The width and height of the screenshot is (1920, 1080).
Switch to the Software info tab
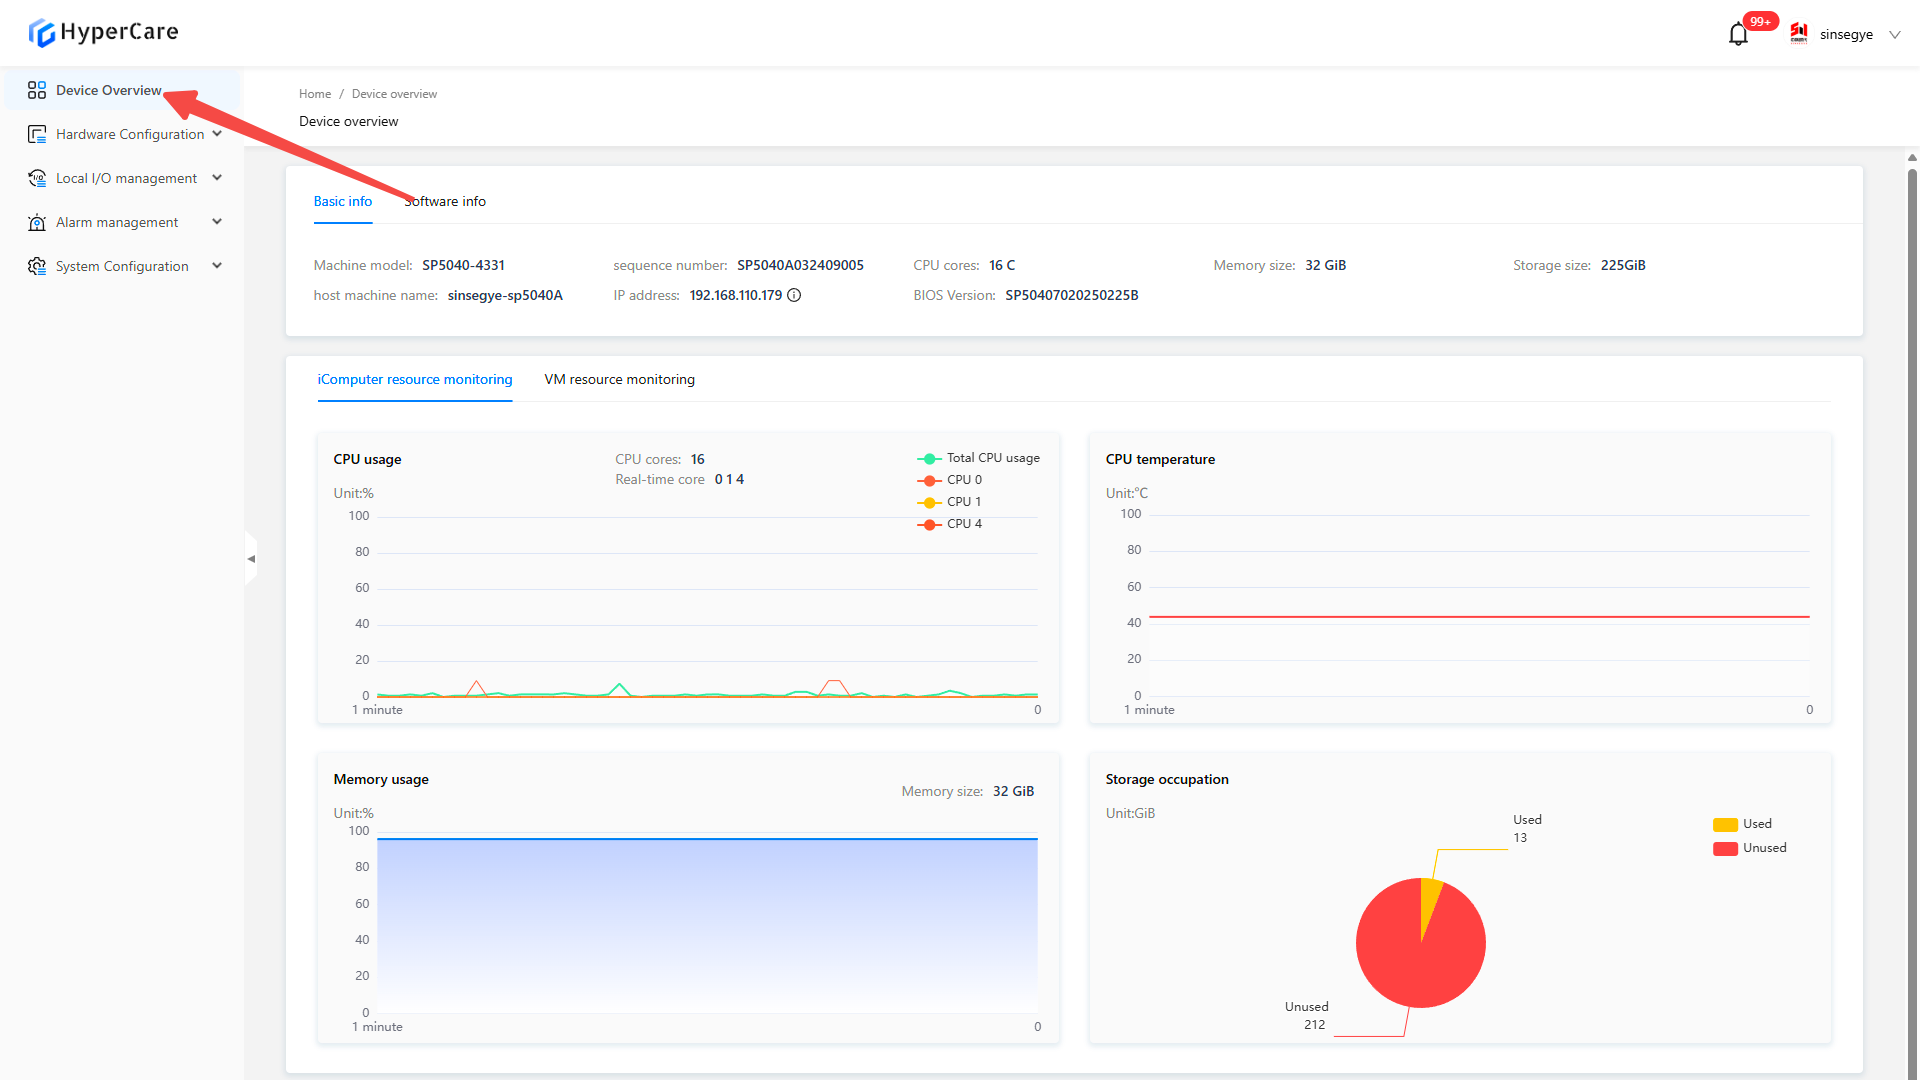pyautogui.click(x=446, y=201)
